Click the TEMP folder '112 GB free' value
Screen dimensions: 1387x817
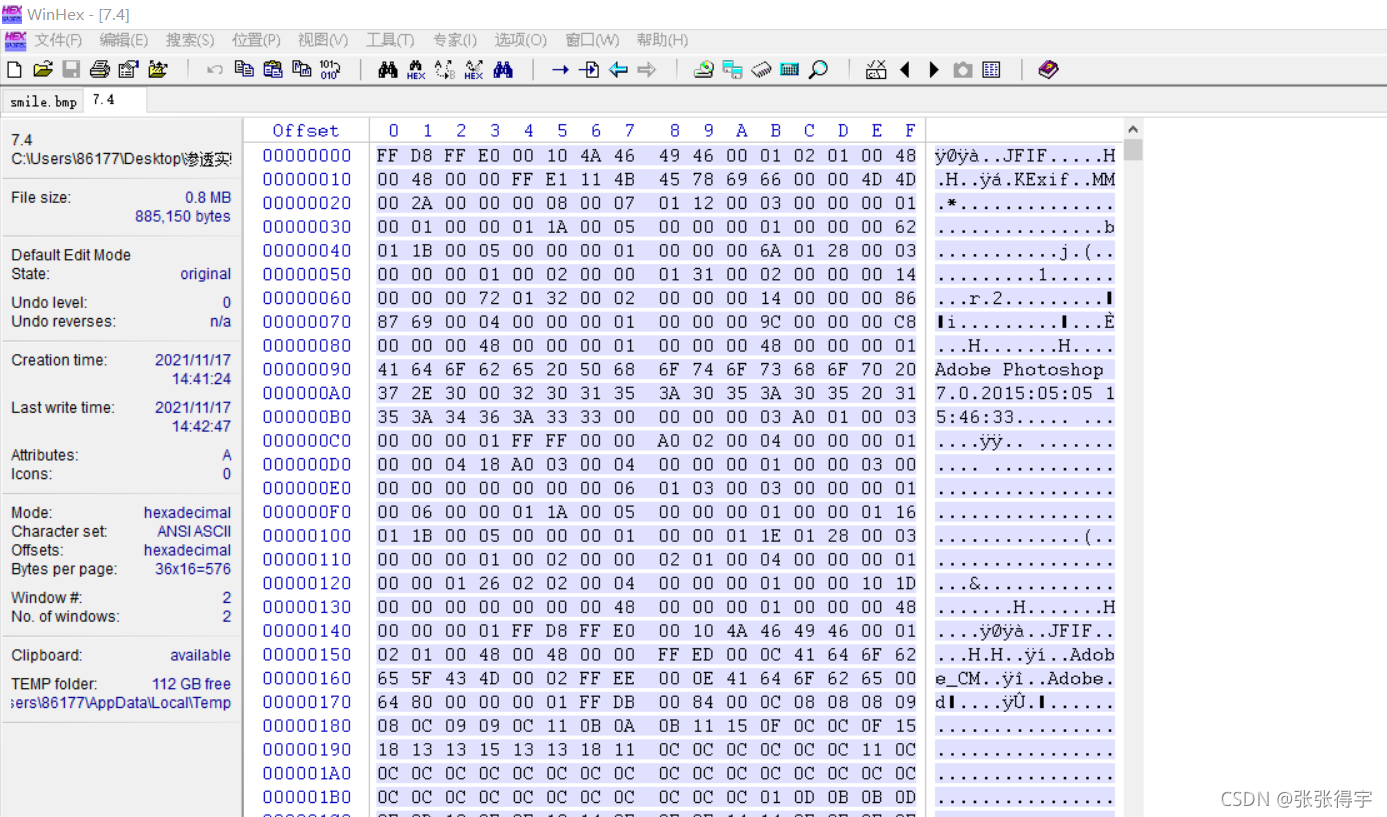tap(191, 684)
